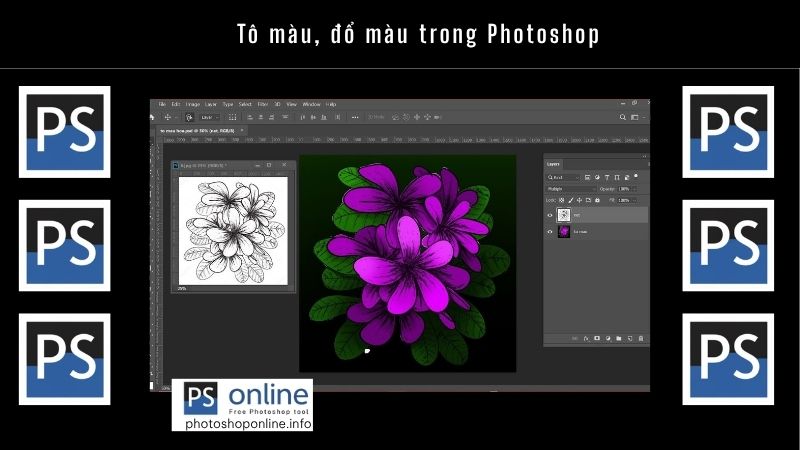Open the 3D menu

tap(278, 104)
